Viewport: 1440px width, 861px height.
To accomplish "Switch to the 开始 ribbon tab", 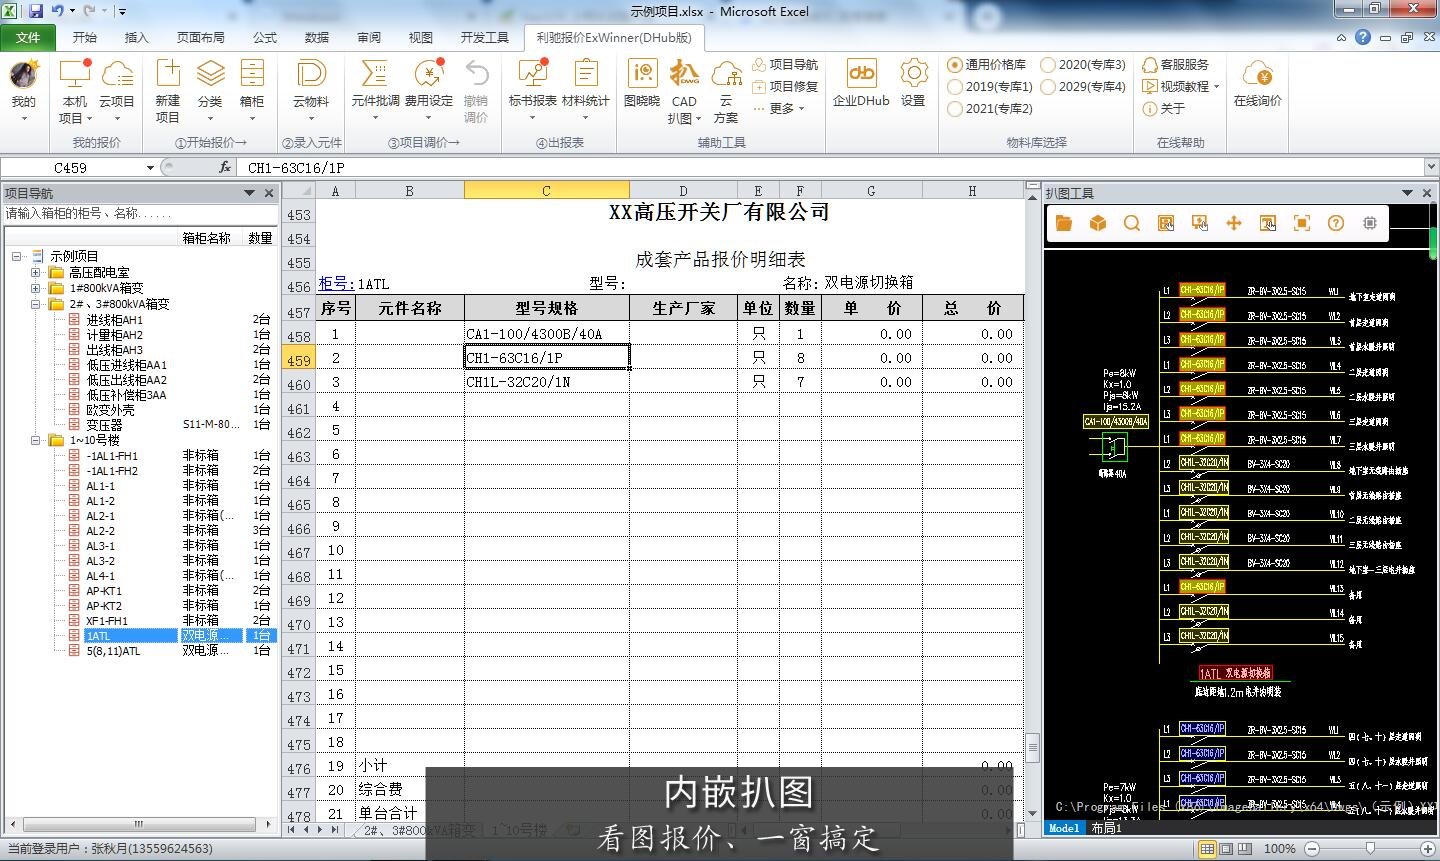I will pos(85,37).
